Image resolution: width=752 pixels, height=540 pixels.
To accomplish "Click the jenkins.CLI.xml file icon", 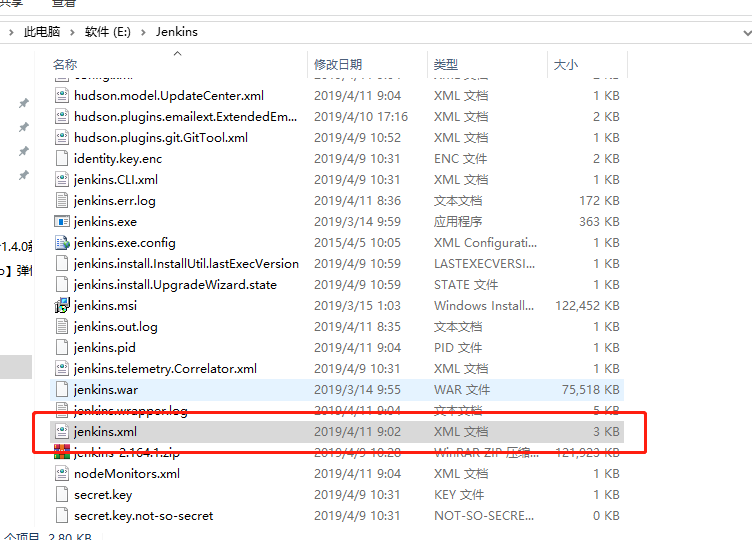I will [62, 180].
